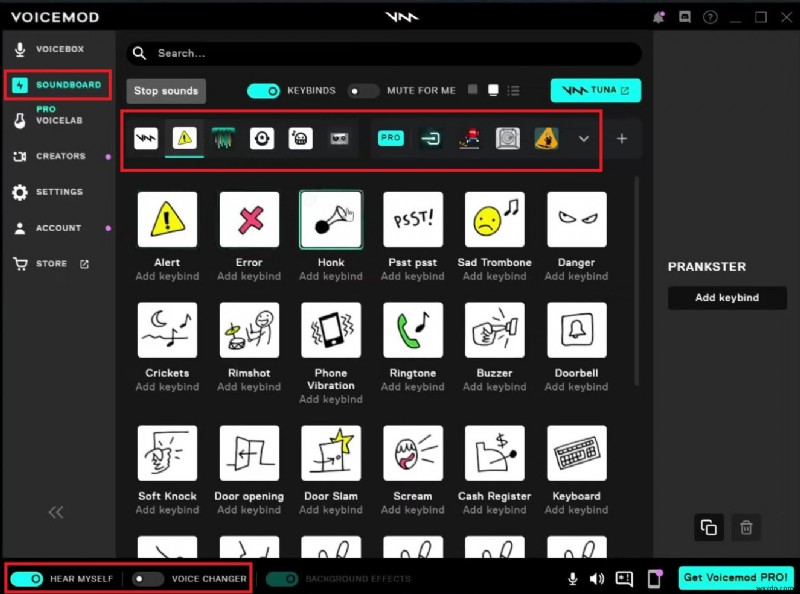Go to Creators section
Screen dimensions: 800x594
[50, 156]
